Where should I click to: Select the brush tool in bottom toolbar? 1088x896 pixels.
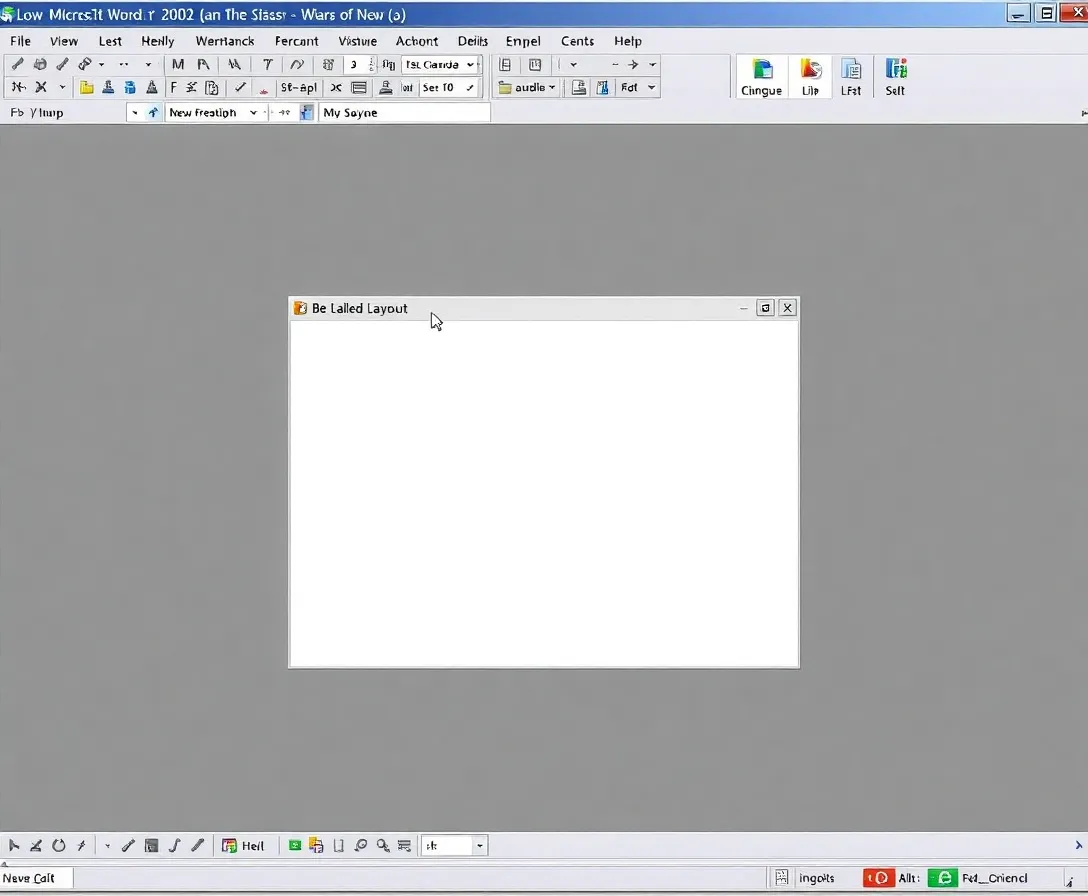point(128,845)
